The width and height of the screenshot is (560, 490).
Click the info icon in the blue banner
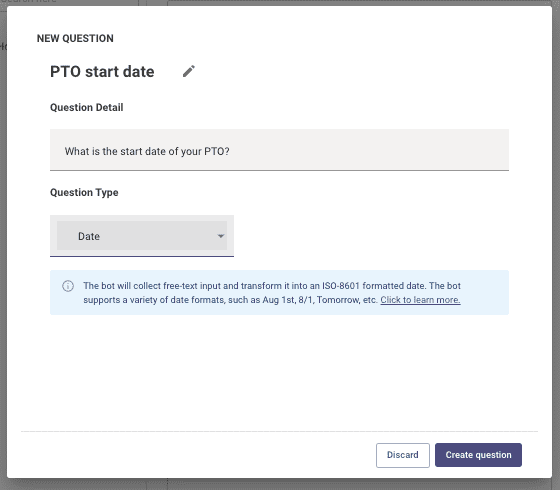pyautogui.click(x=68, y=286)
